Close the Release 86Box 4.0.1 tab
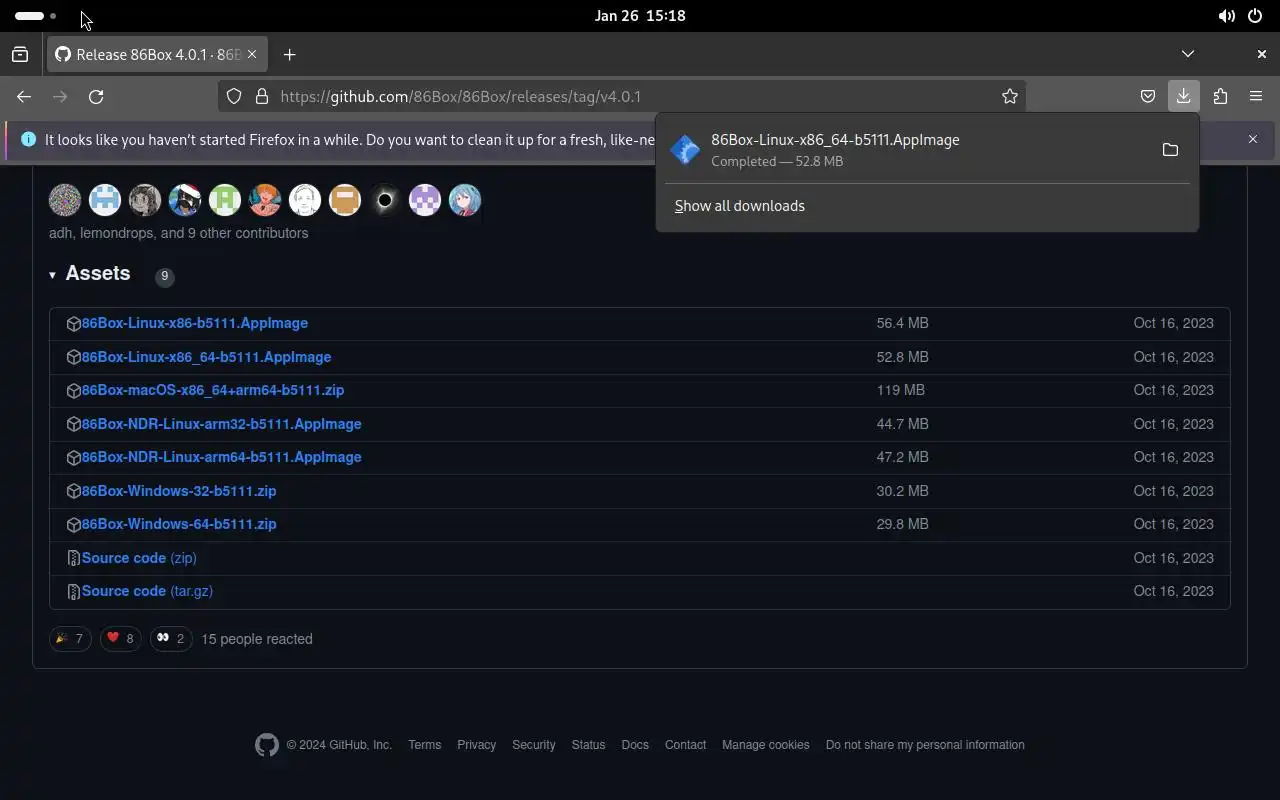This screenshot has height=800, width=1280. pos(252,54)
